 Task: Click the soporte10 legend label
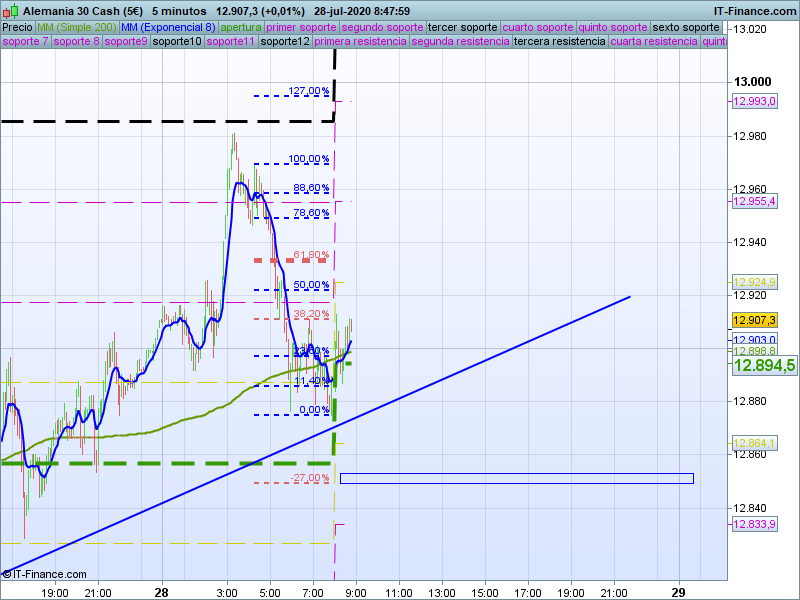tap(178, 42)
